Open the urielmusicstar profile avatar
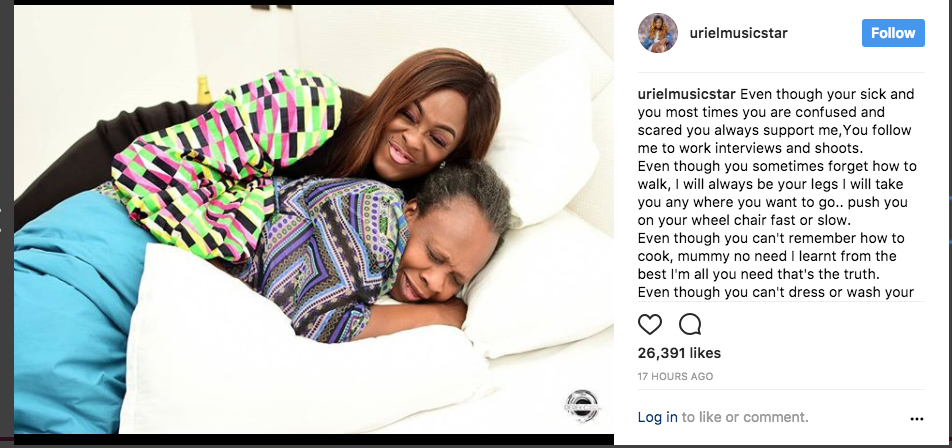 [x=658, y=33]
